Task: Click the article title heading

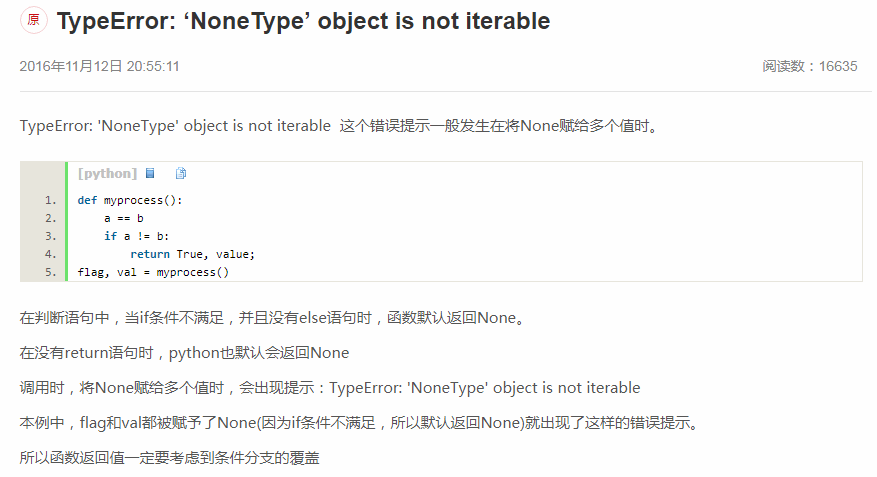Action: click(304, 21)
